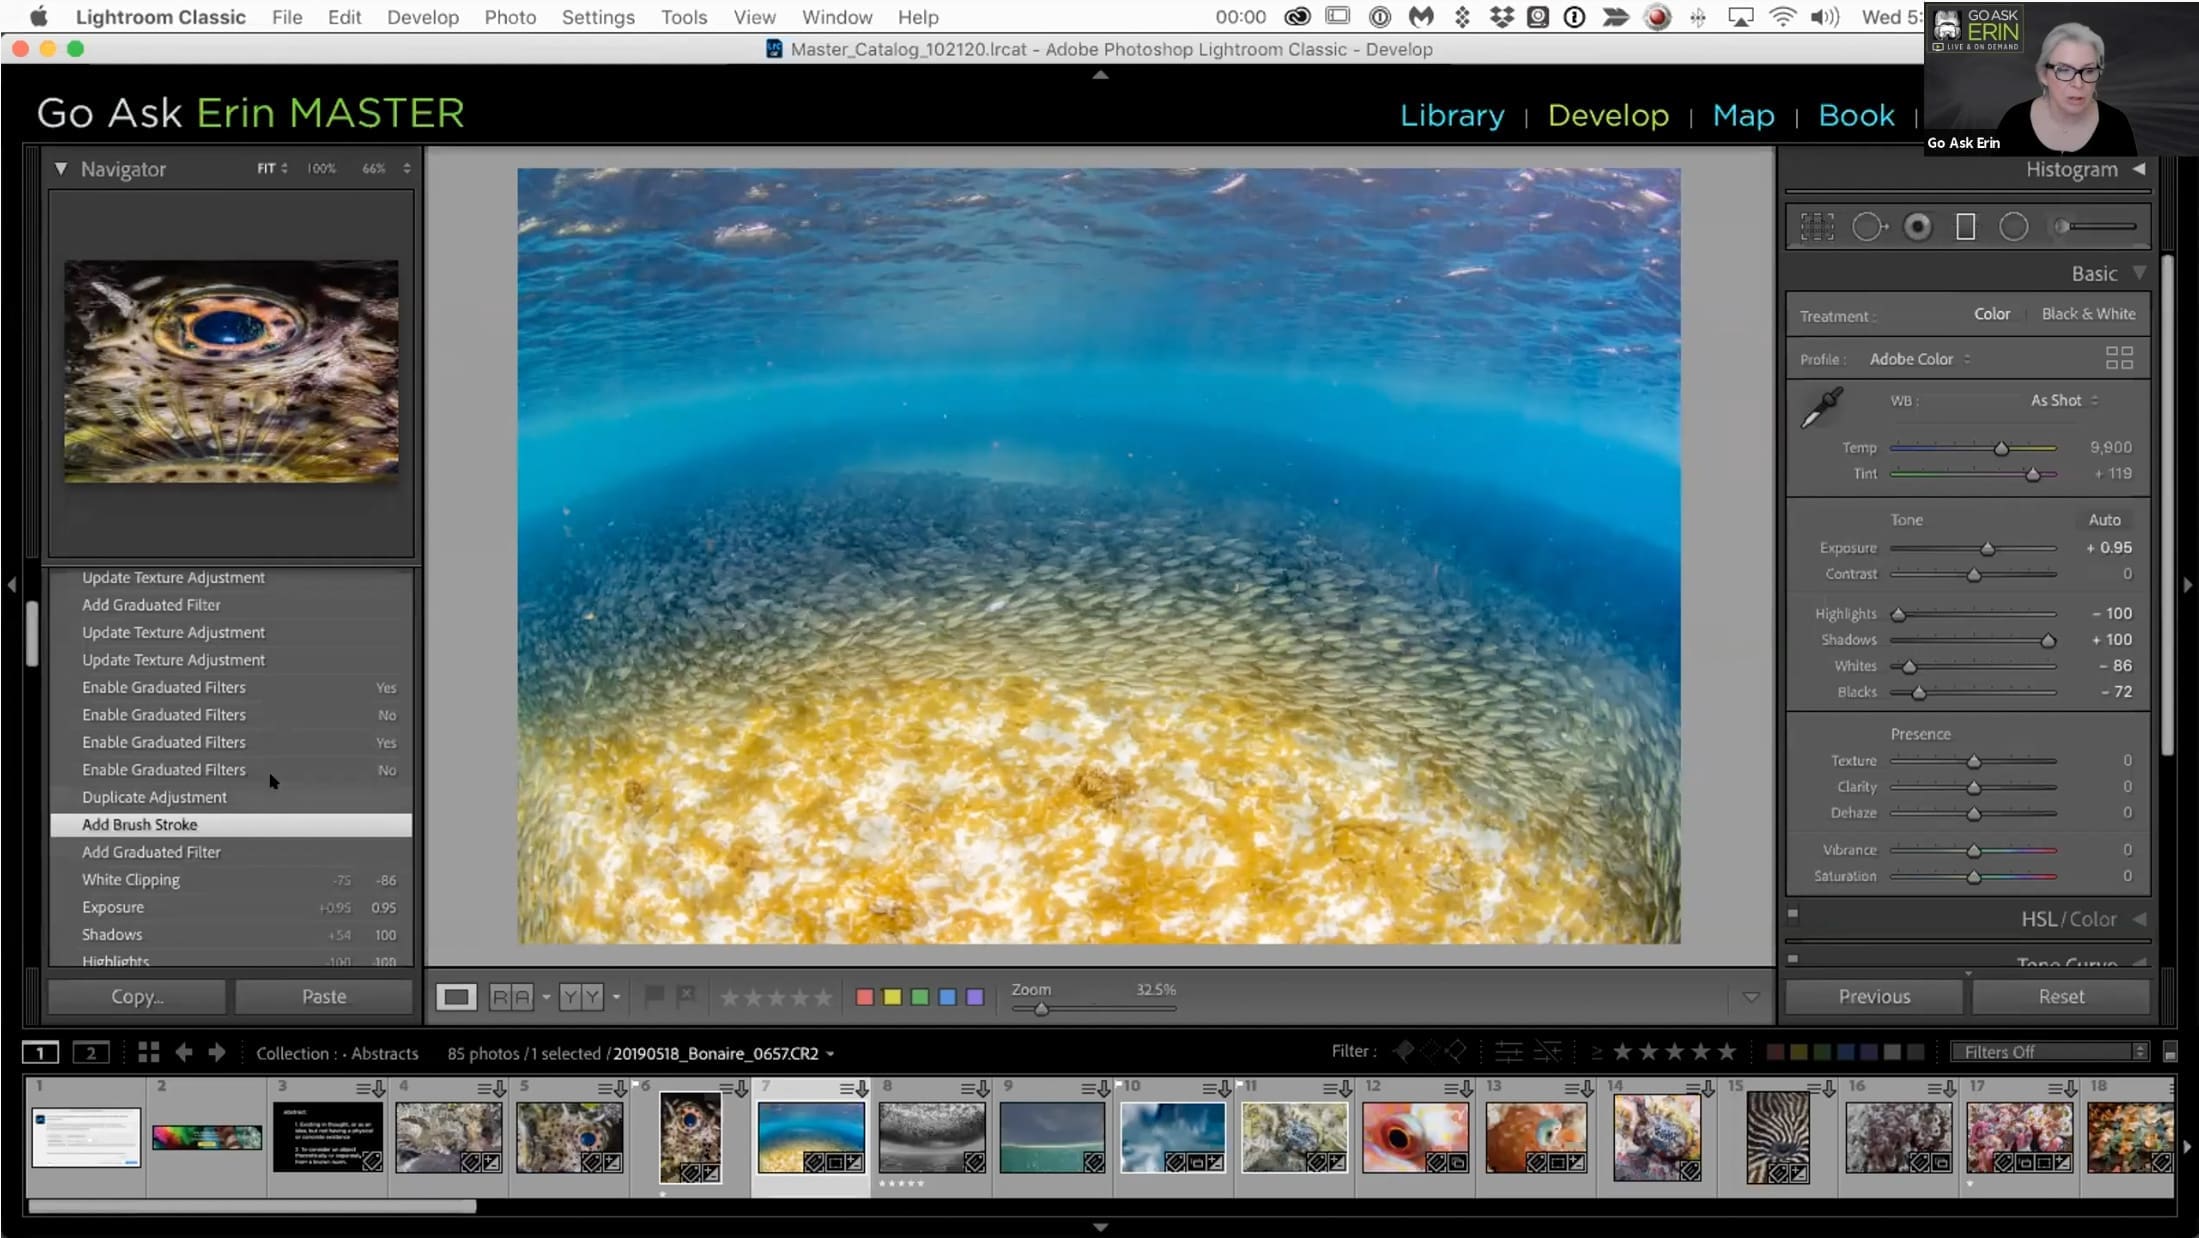Image resolution: width=2199 pixels, height=1238 pixels.
Task: Select the Crop Overlay tool
Action: tap(1817, 227)
